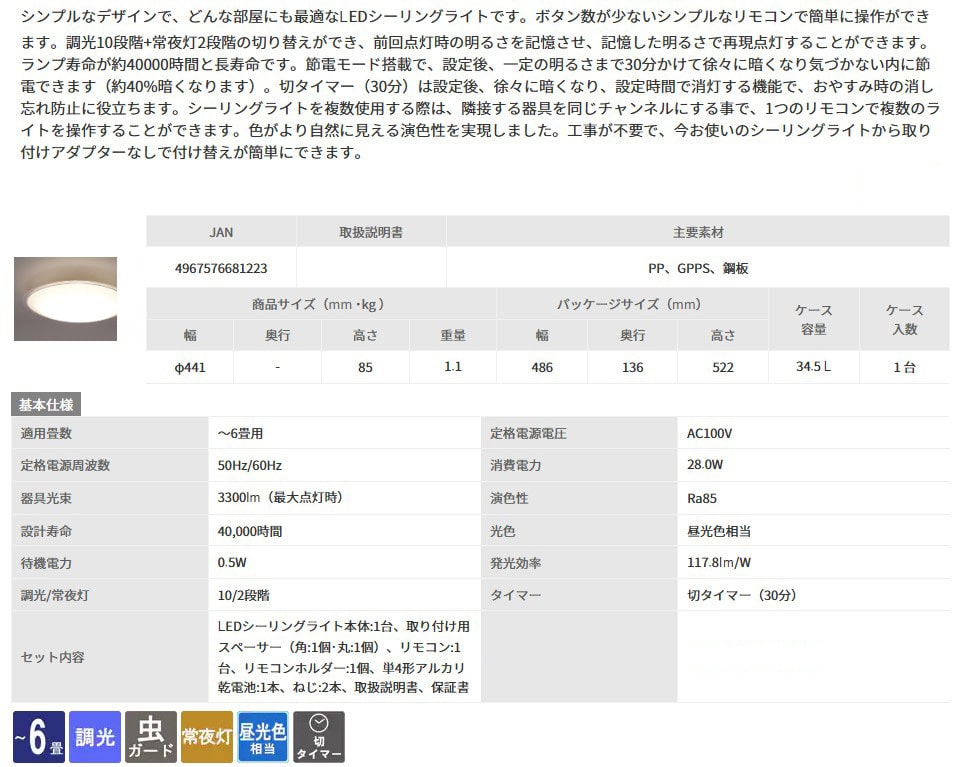Click the 34.5 L case capacity value
This screenshot has width=962, height=767.
pyautogui.click(x=813, y=367)
